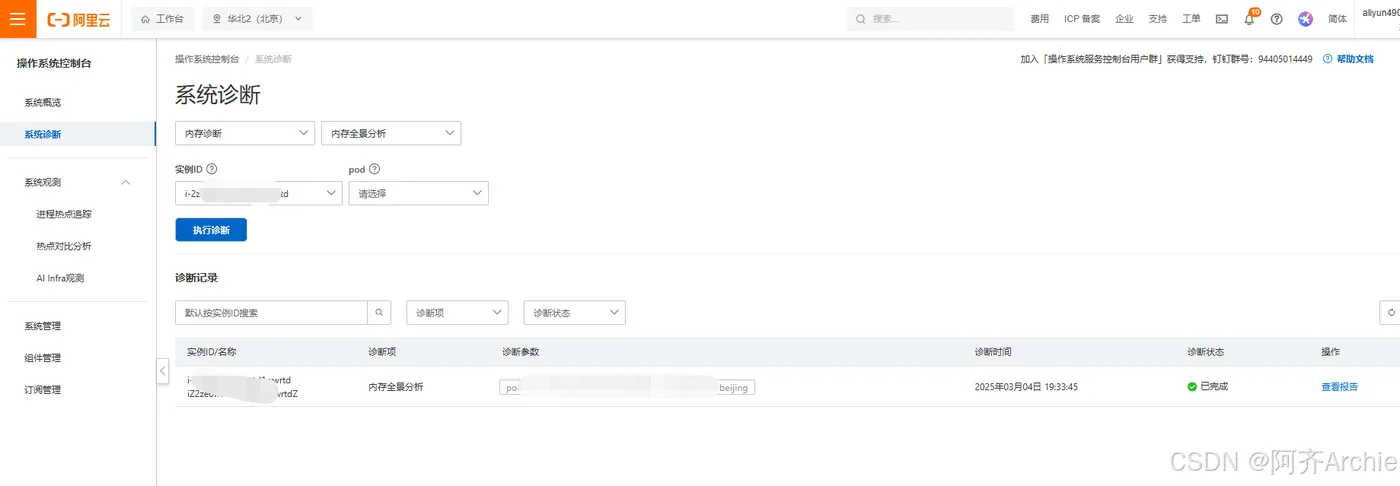Image resolution: width=1400 pixels, height=486 pixels.
Task: Open 订阅管理 in sidebar
Action: (43, 390)
